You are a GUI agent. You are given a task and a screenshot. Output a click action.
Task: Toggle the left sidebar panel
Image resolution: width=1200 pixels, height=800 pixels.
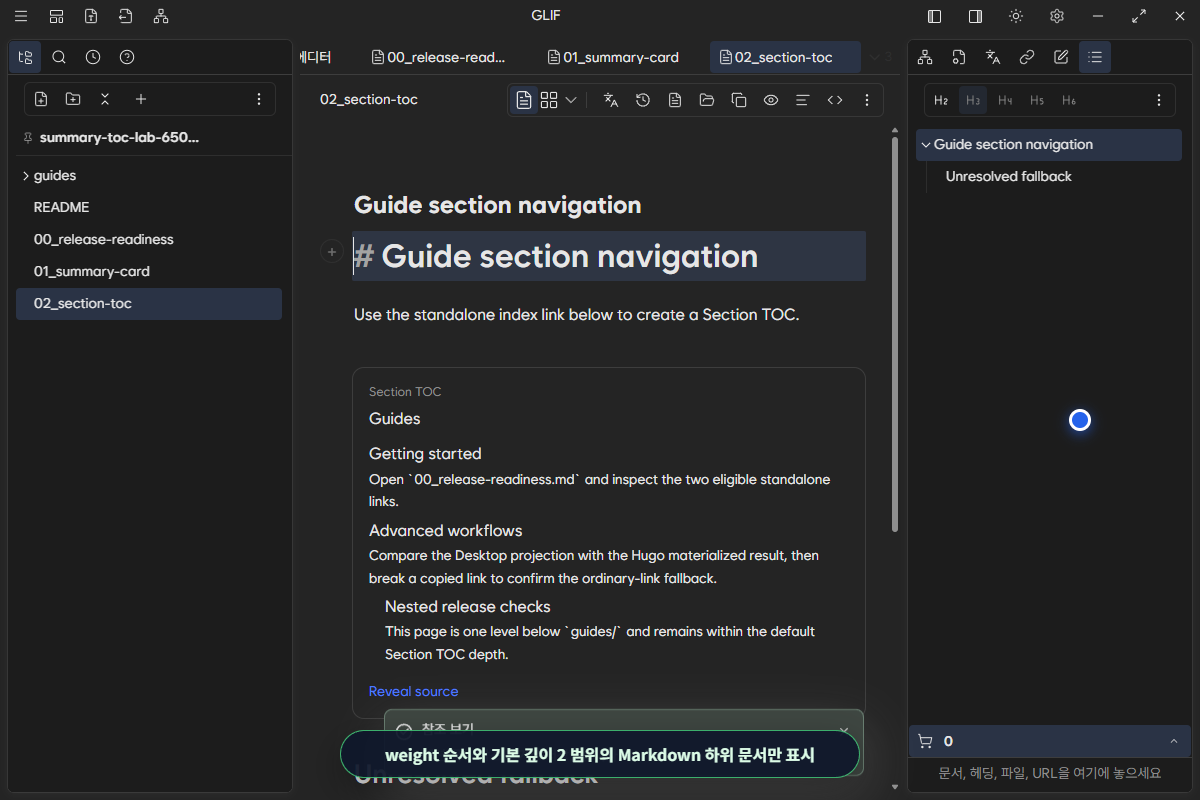(935, 16)
